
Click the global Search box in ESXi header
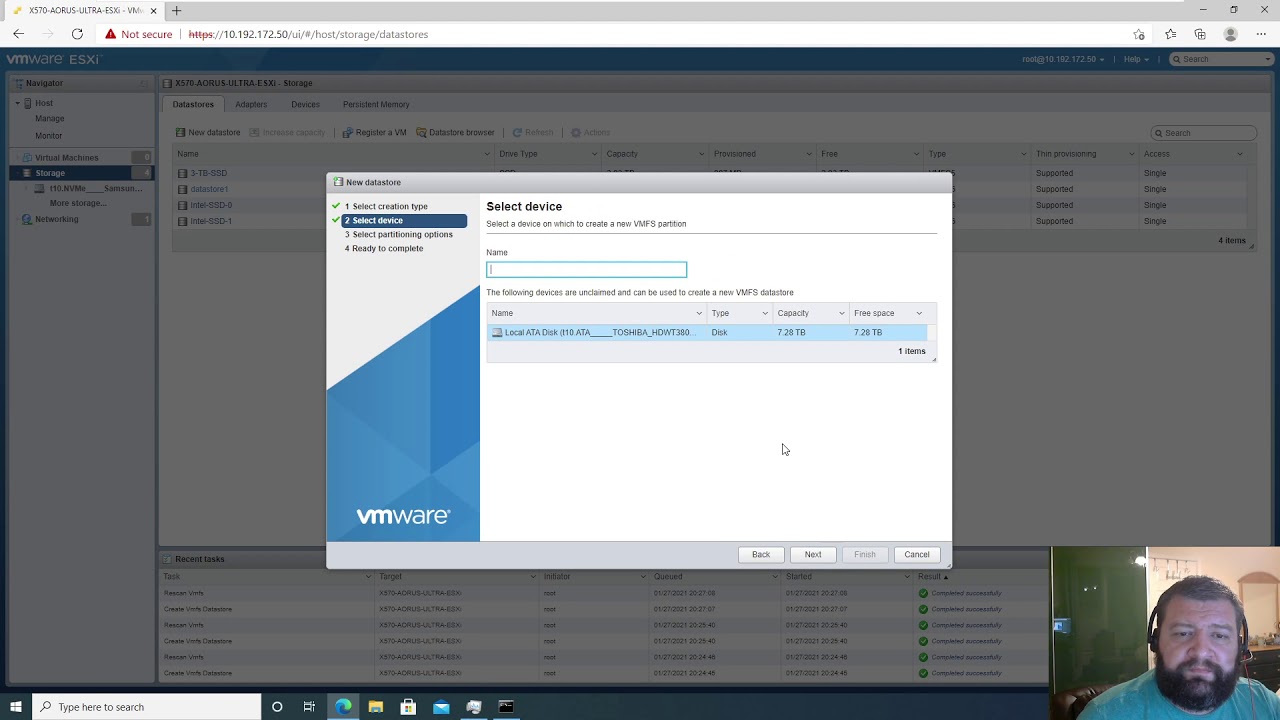coord(1220,59)
